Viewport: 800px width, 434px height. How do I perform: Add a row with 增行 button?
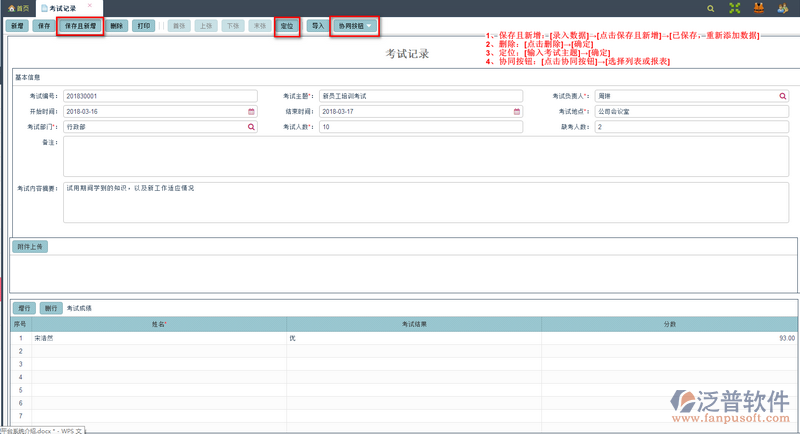pyautogui.click(x=24, y=309)
